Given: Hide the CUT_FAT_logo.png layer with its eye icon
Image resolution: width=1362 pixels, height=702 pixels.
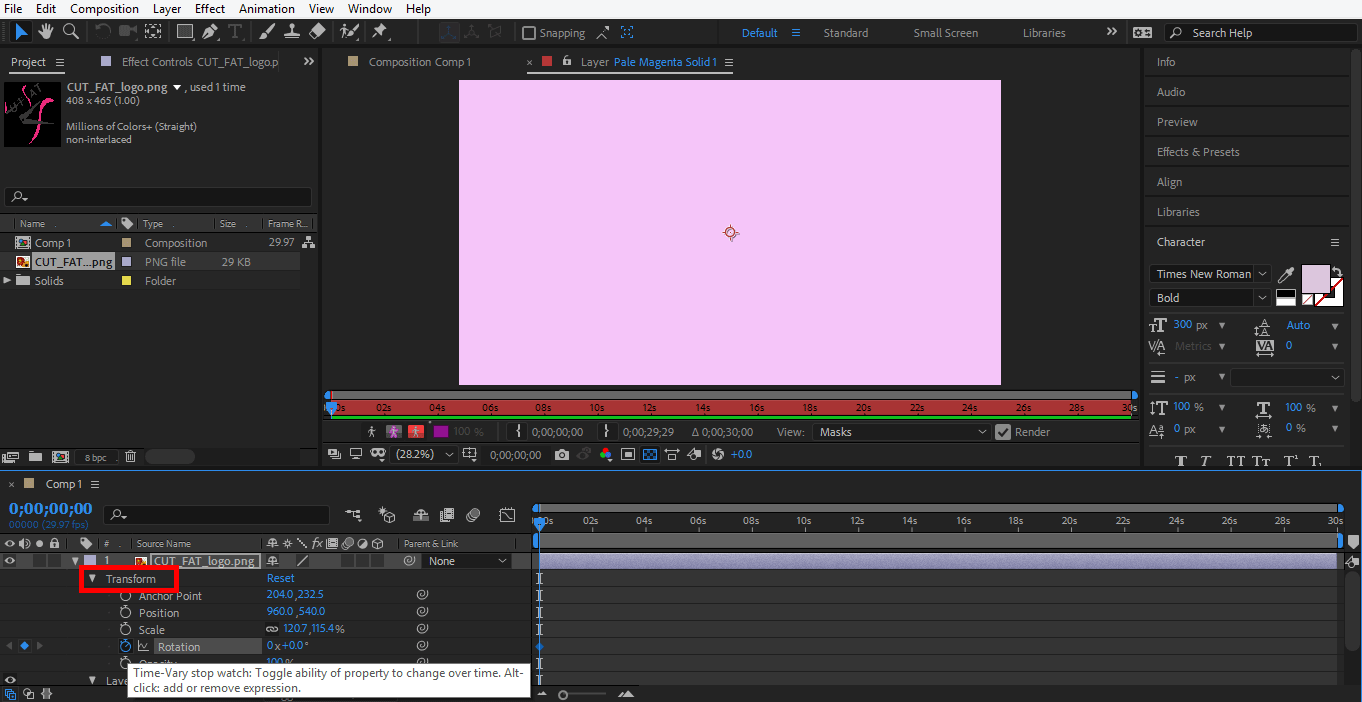Looking at the screenshot, I should click(x=10, y=561).
